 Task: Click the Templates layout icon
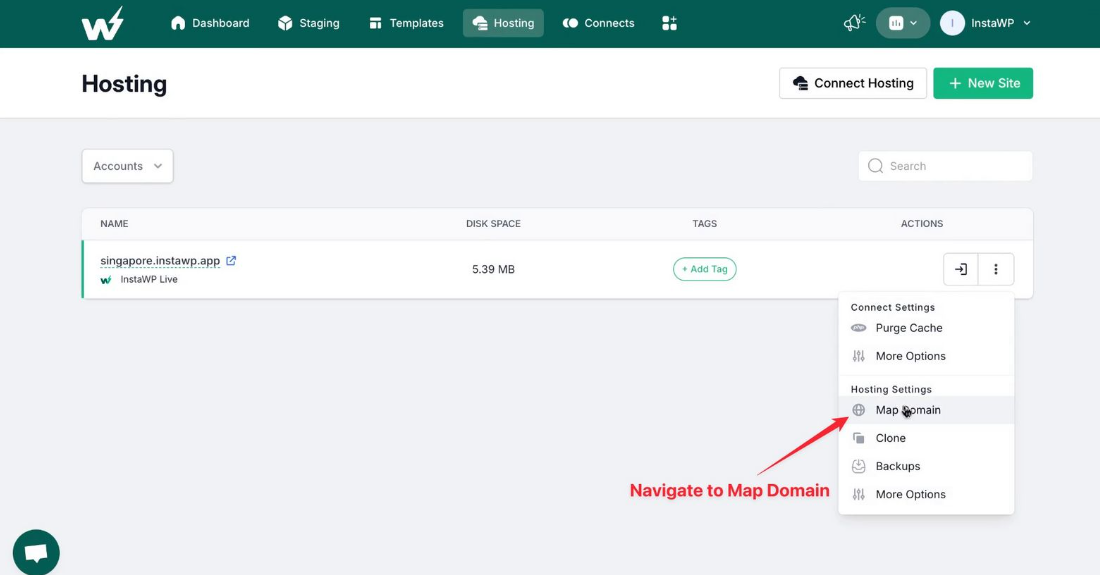[375, 23]
